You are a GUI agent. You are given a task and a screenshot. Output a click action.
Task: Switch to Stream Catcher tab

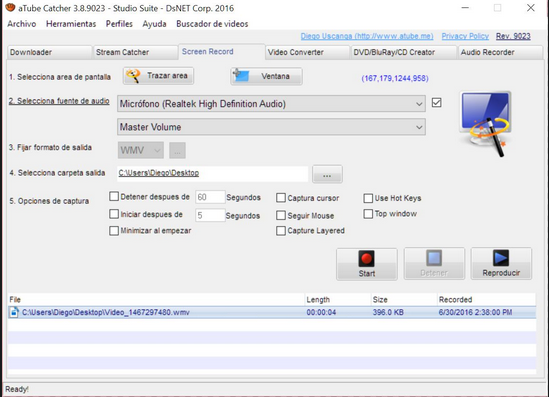tap(136, 52)
